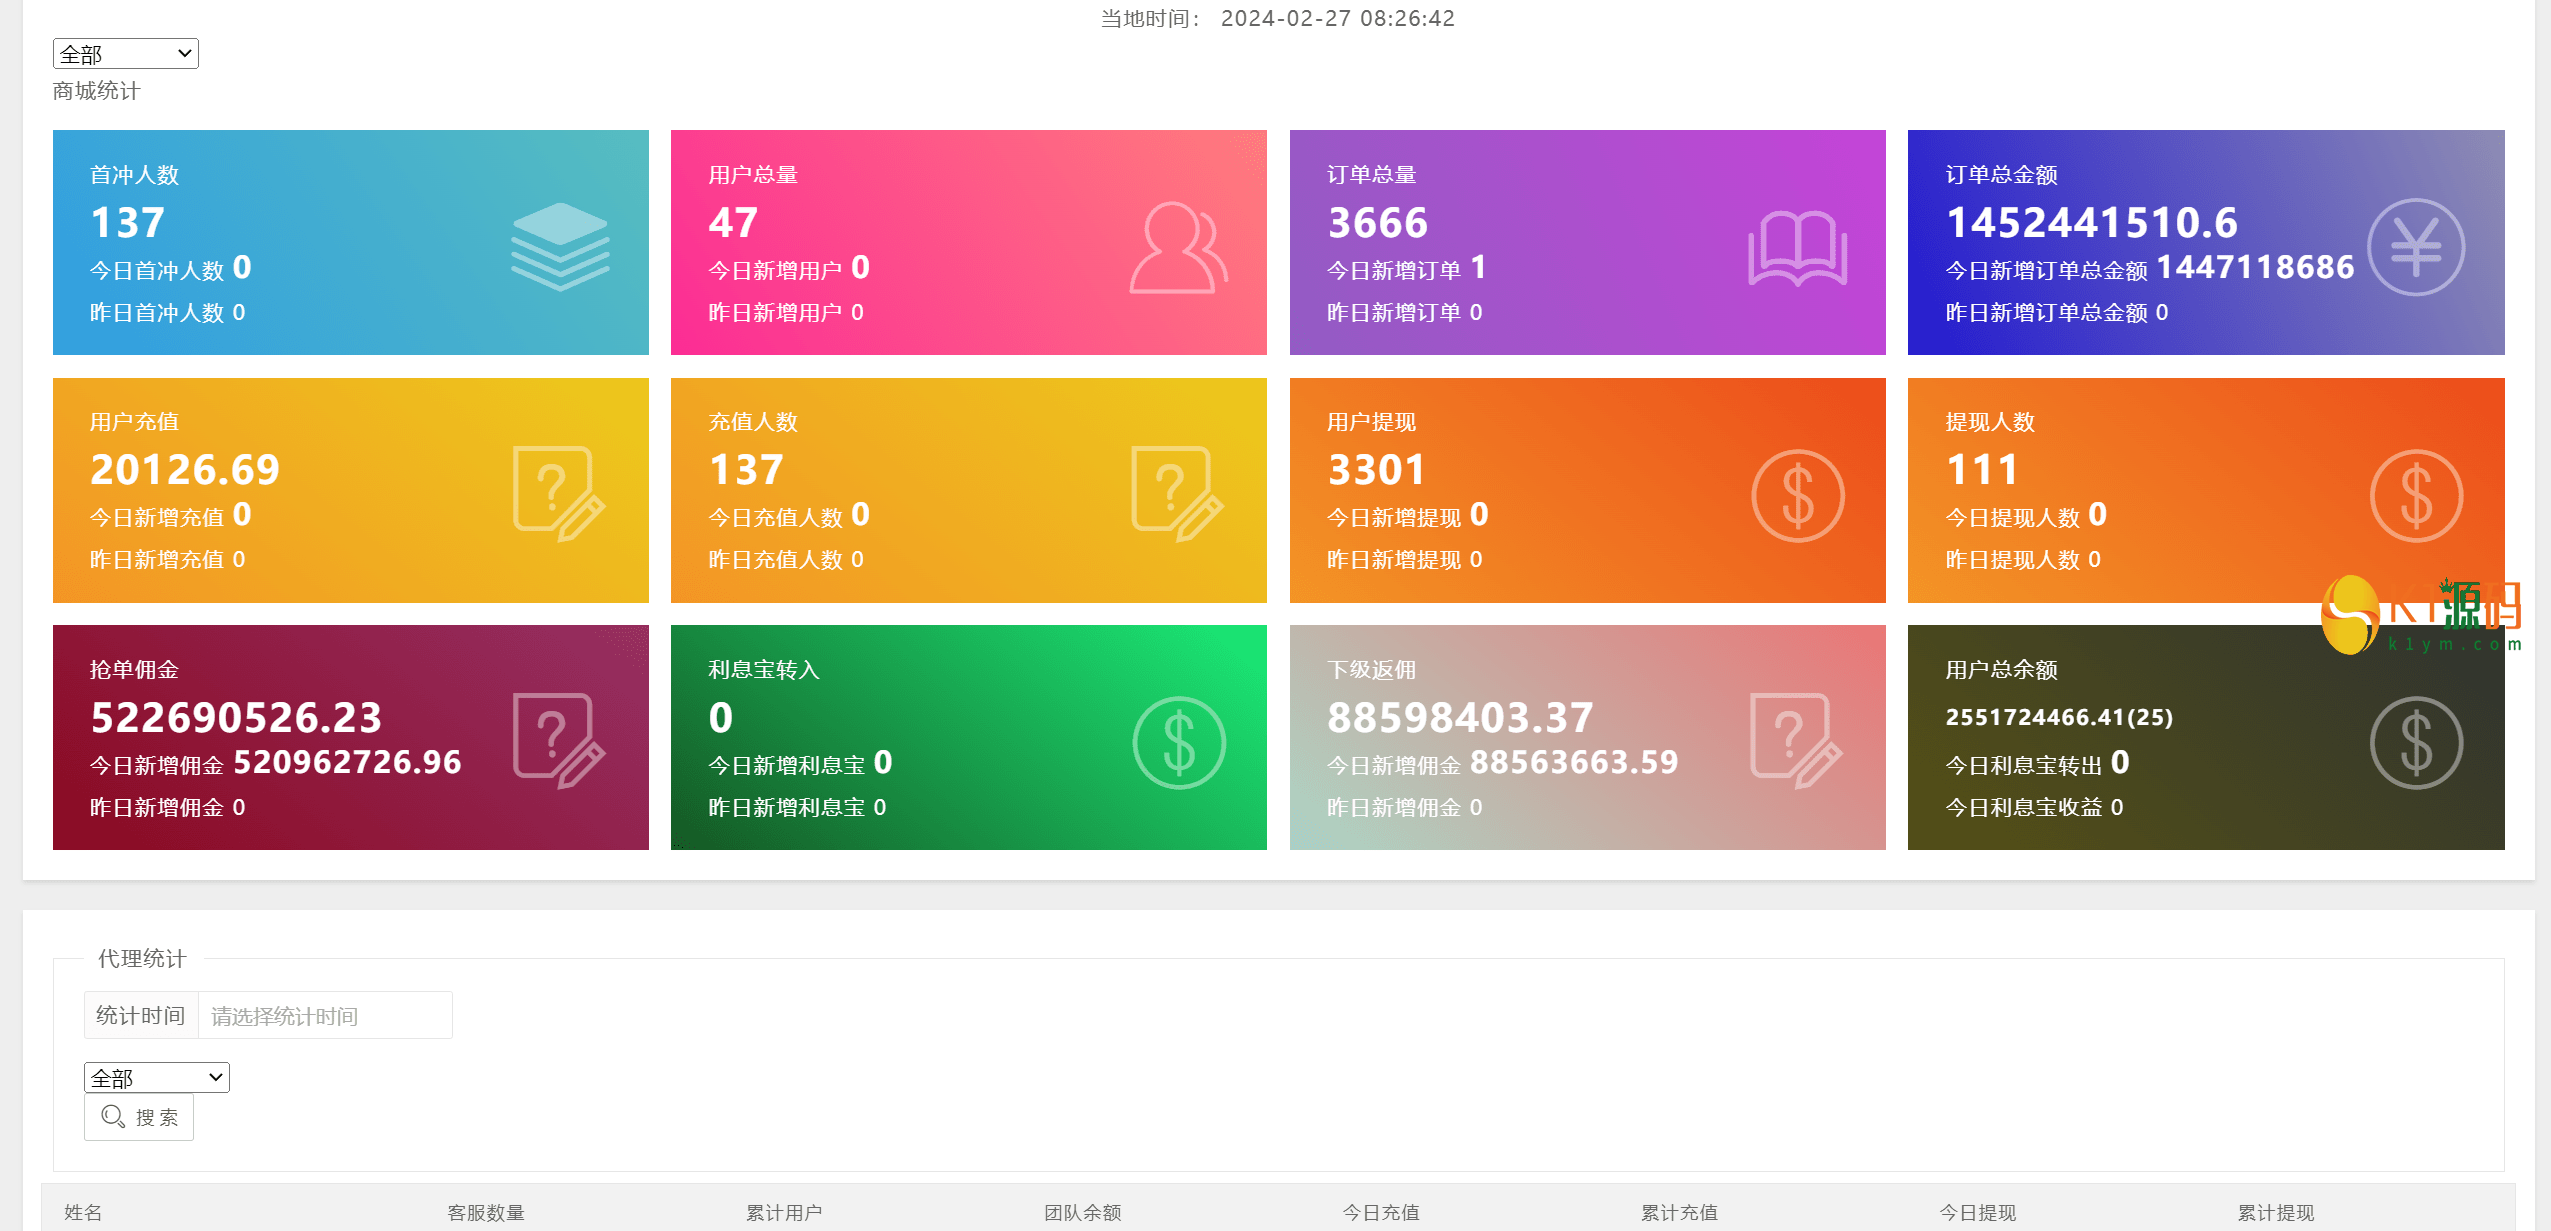Open the top 全部 dropdown above 商城统计
Viewport: 2551px width, 1231px height.
pos(125,54)
